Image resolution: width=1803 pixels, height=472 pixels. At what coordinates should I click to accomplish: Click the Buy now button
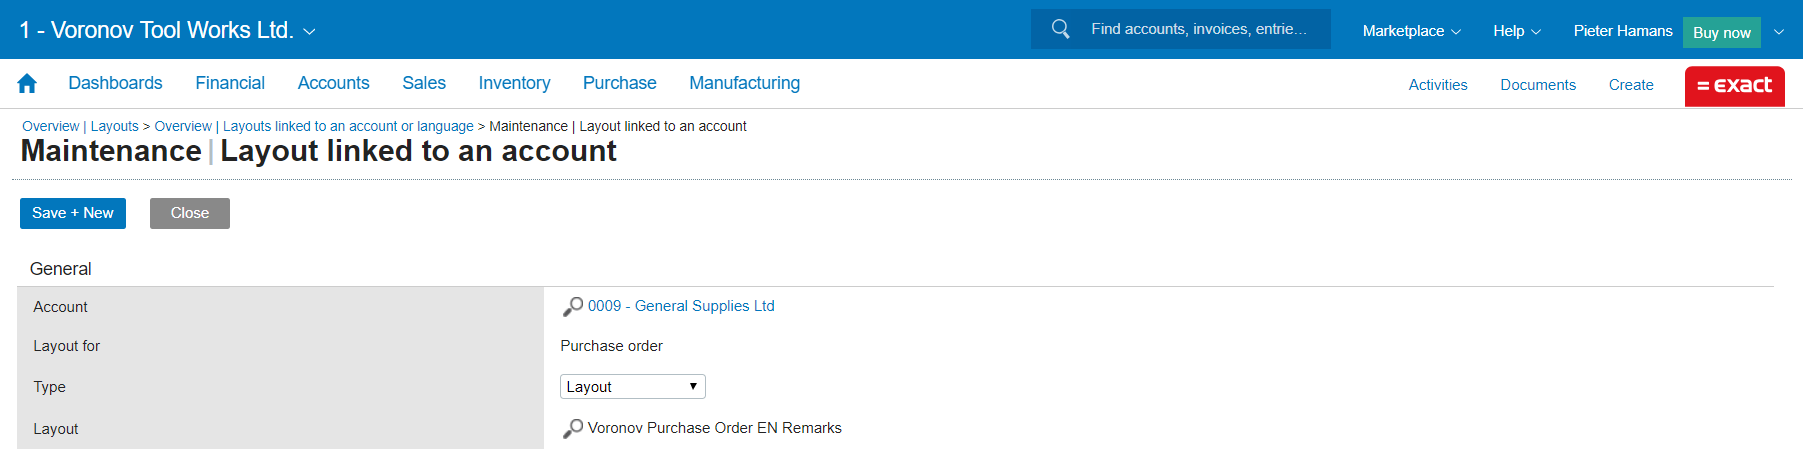coord(1721,33)
